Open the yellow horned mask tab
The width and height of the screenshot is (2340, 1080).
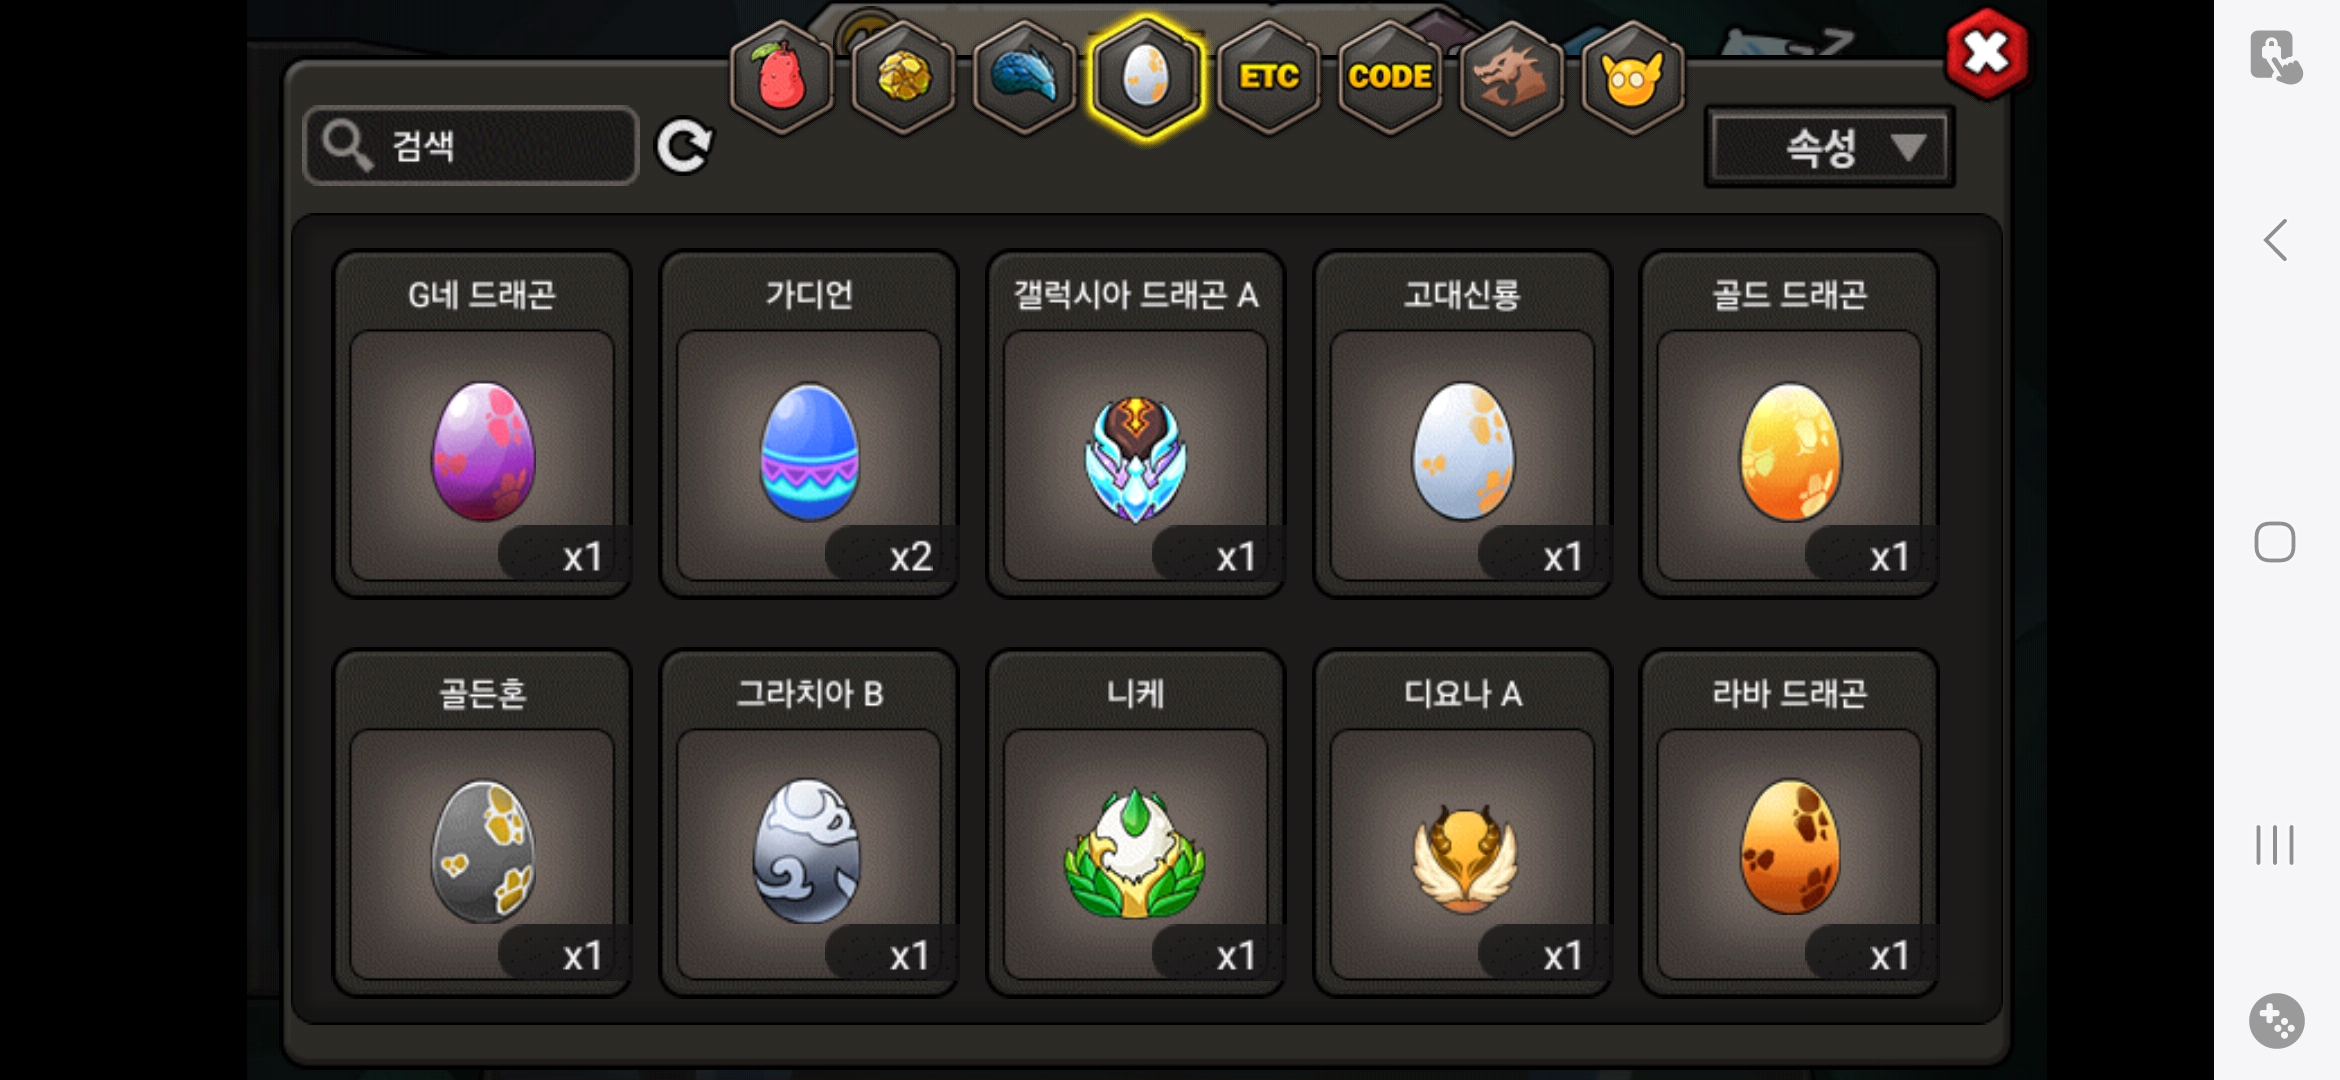[x=1632, y=77]
